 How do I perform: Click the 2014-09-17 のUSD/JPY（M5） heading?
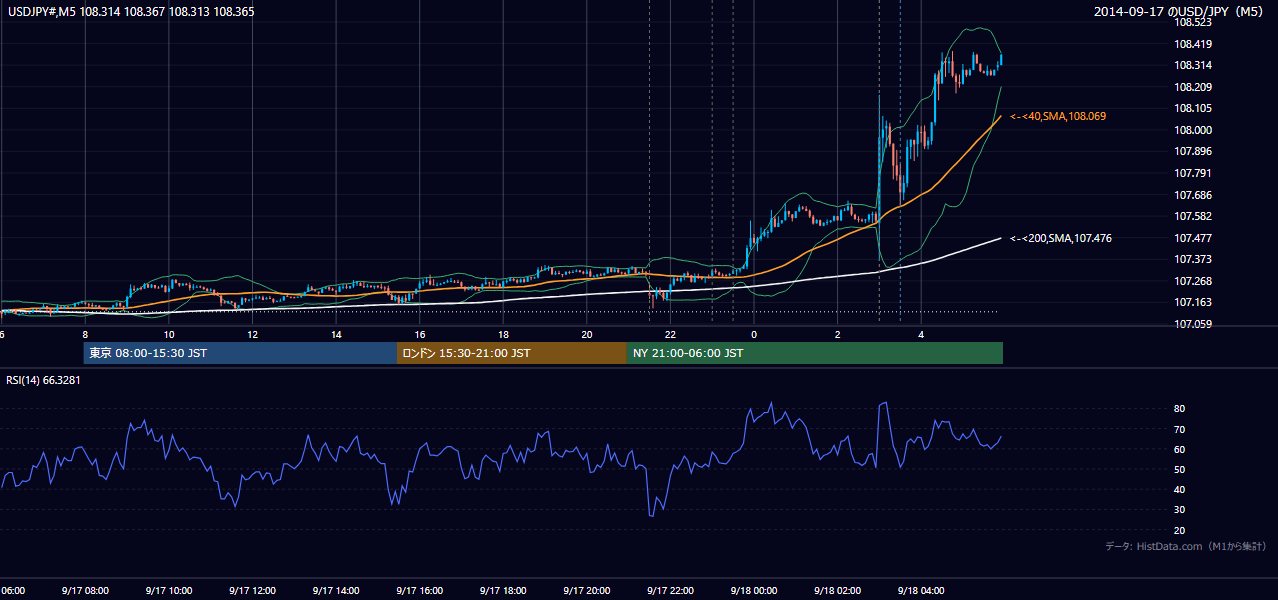point(1181,12)
